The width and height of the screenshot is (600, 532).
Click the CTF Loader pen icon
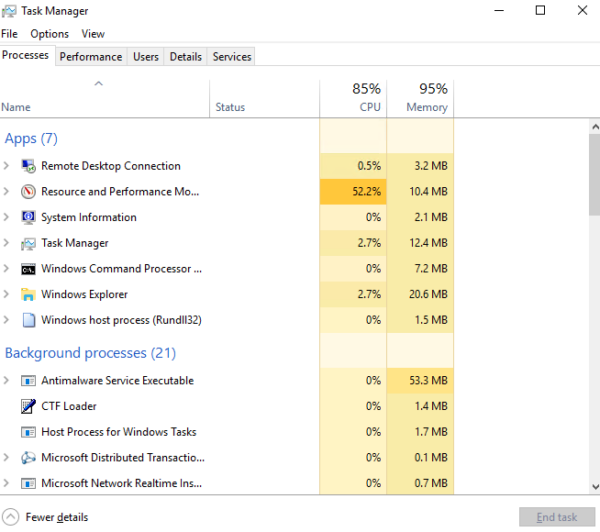[x=29, y=406]
